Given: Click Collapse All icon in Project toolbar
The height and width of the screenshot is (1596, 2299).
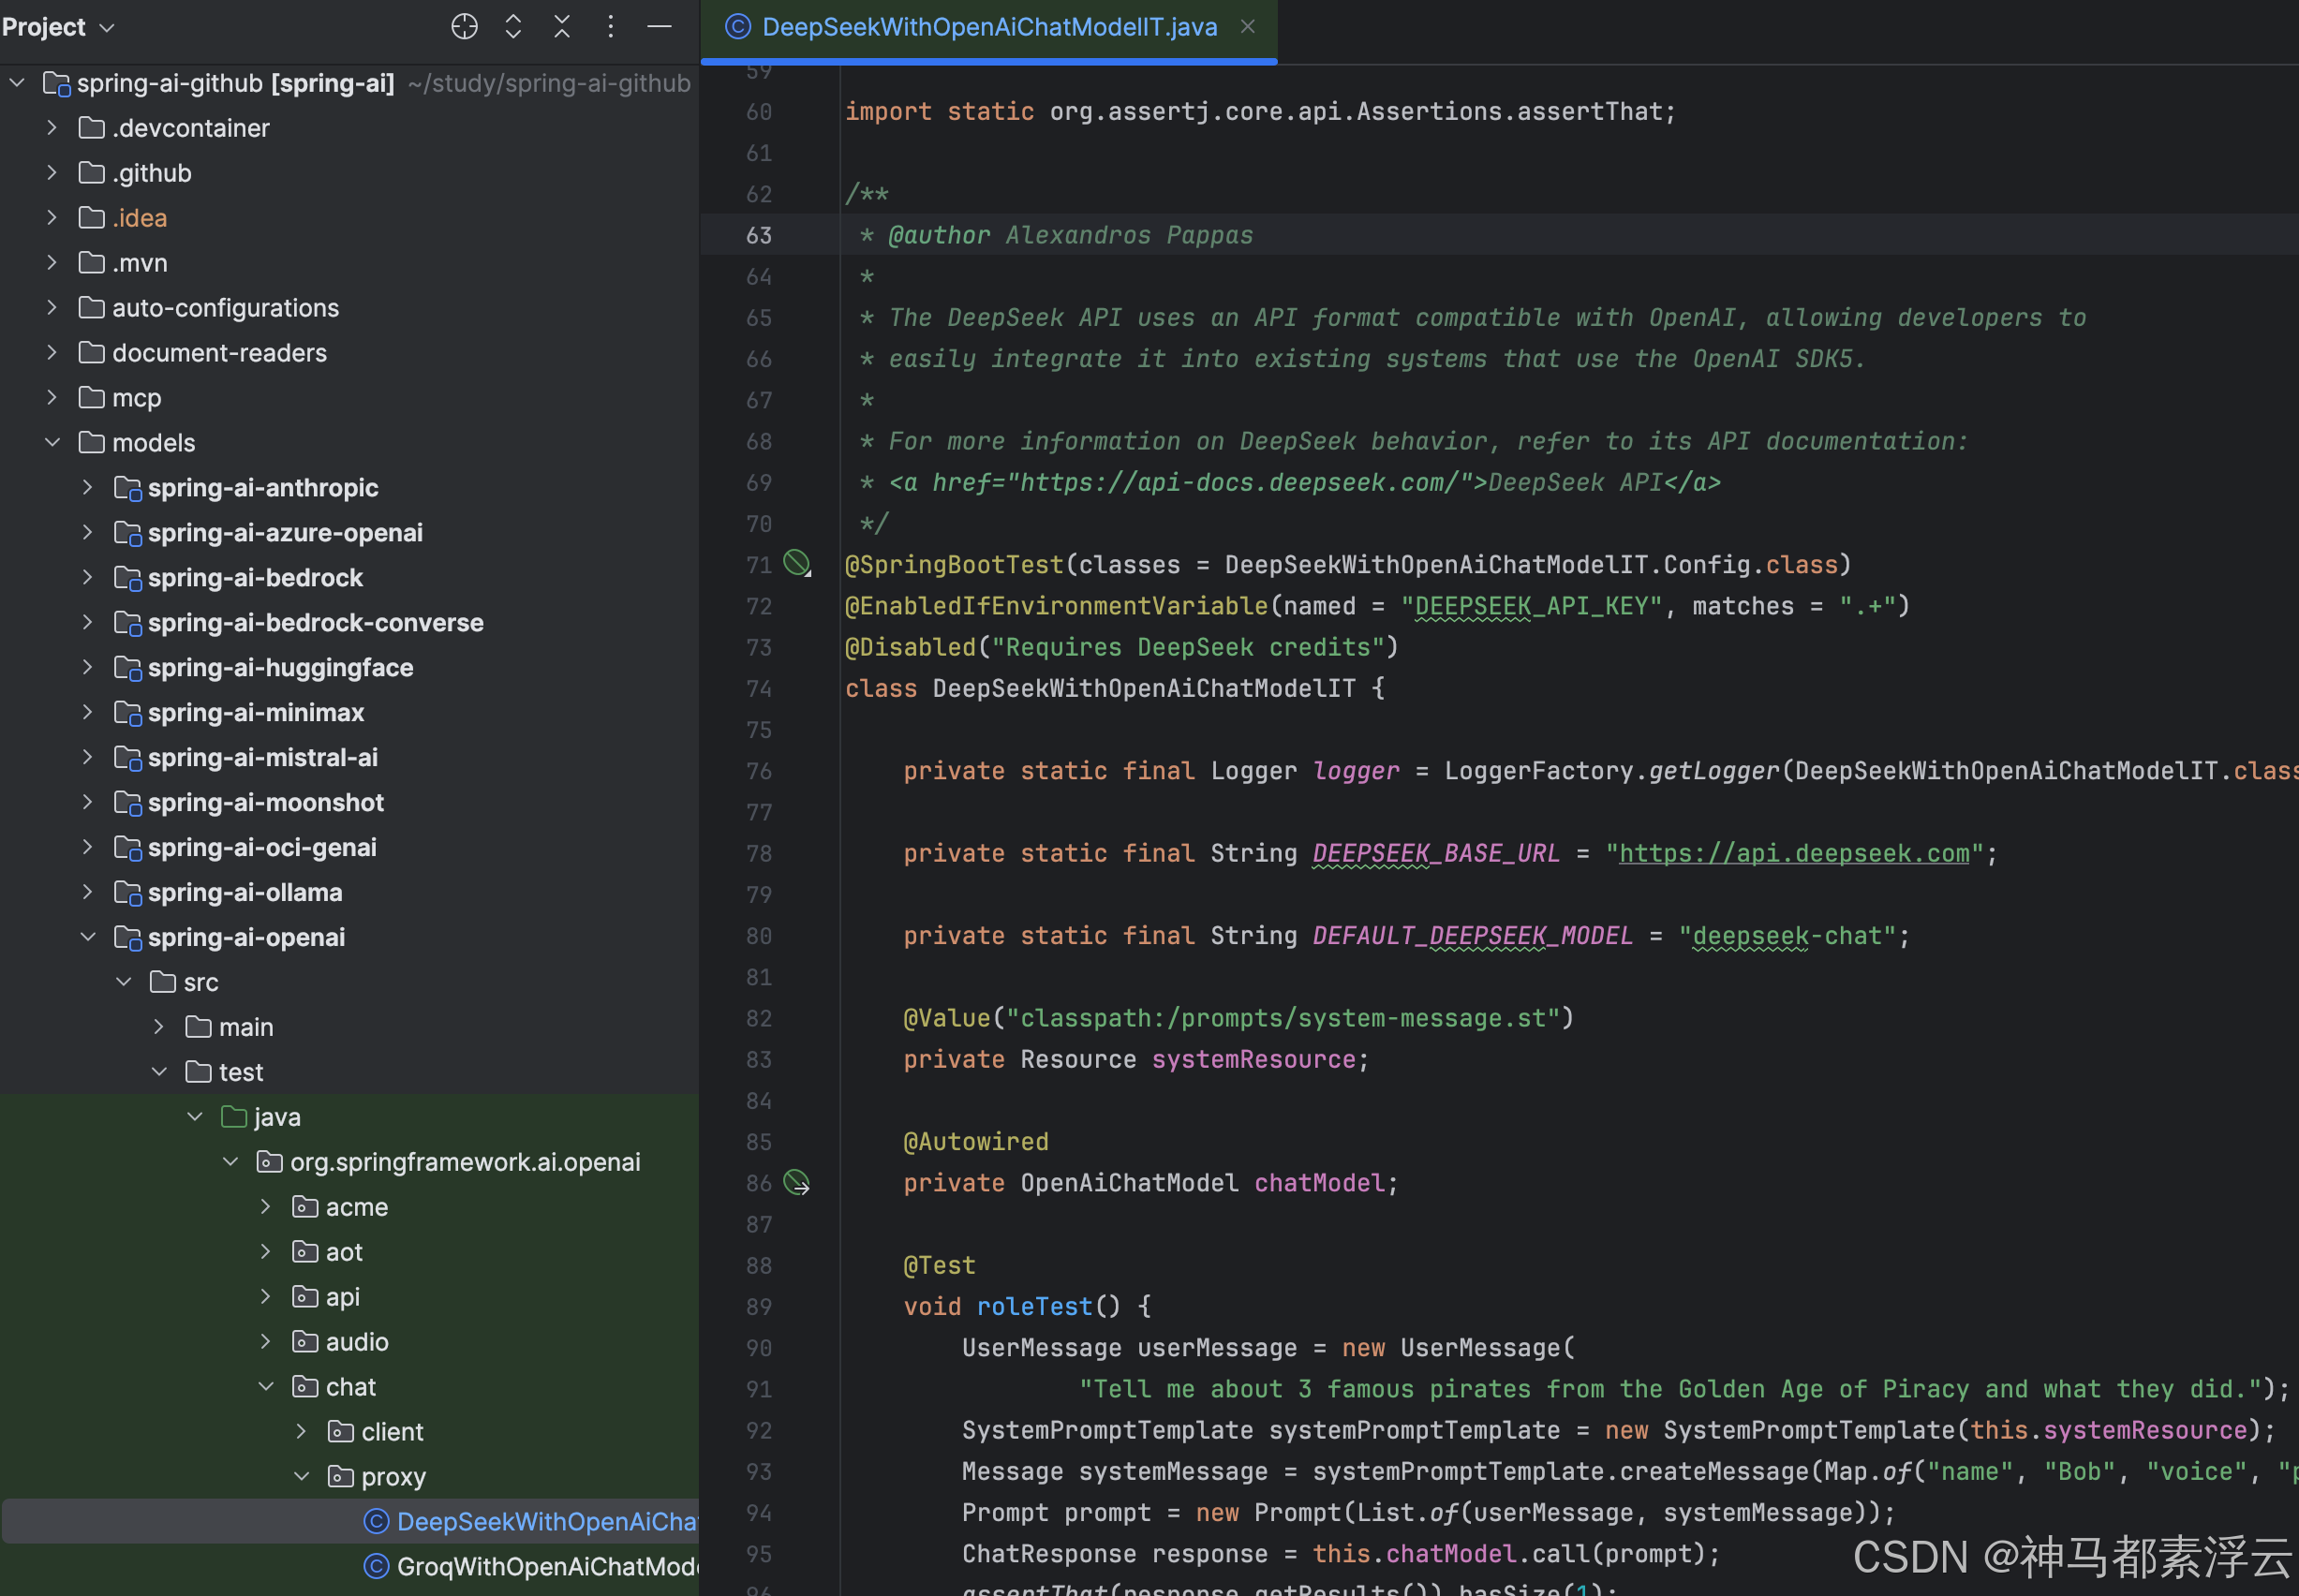Looking at the screenshot, I should [x=562, y=27].
